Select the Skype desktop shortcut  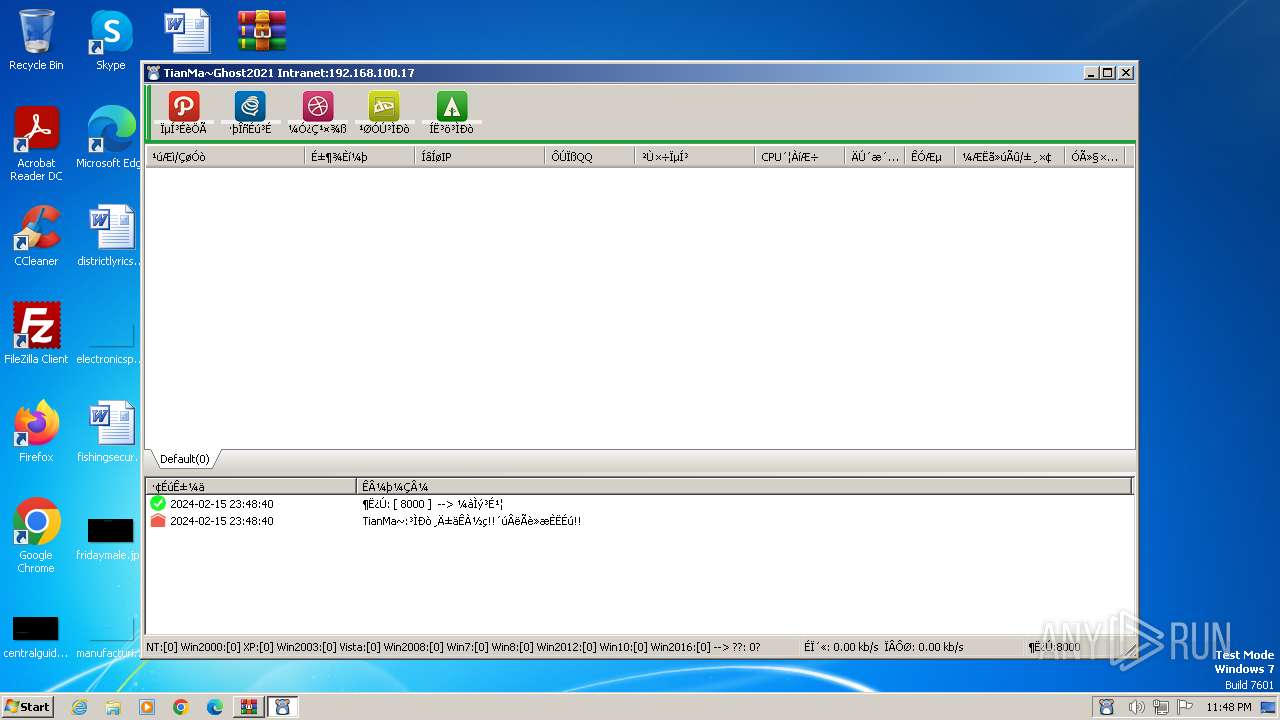point(111,40)
